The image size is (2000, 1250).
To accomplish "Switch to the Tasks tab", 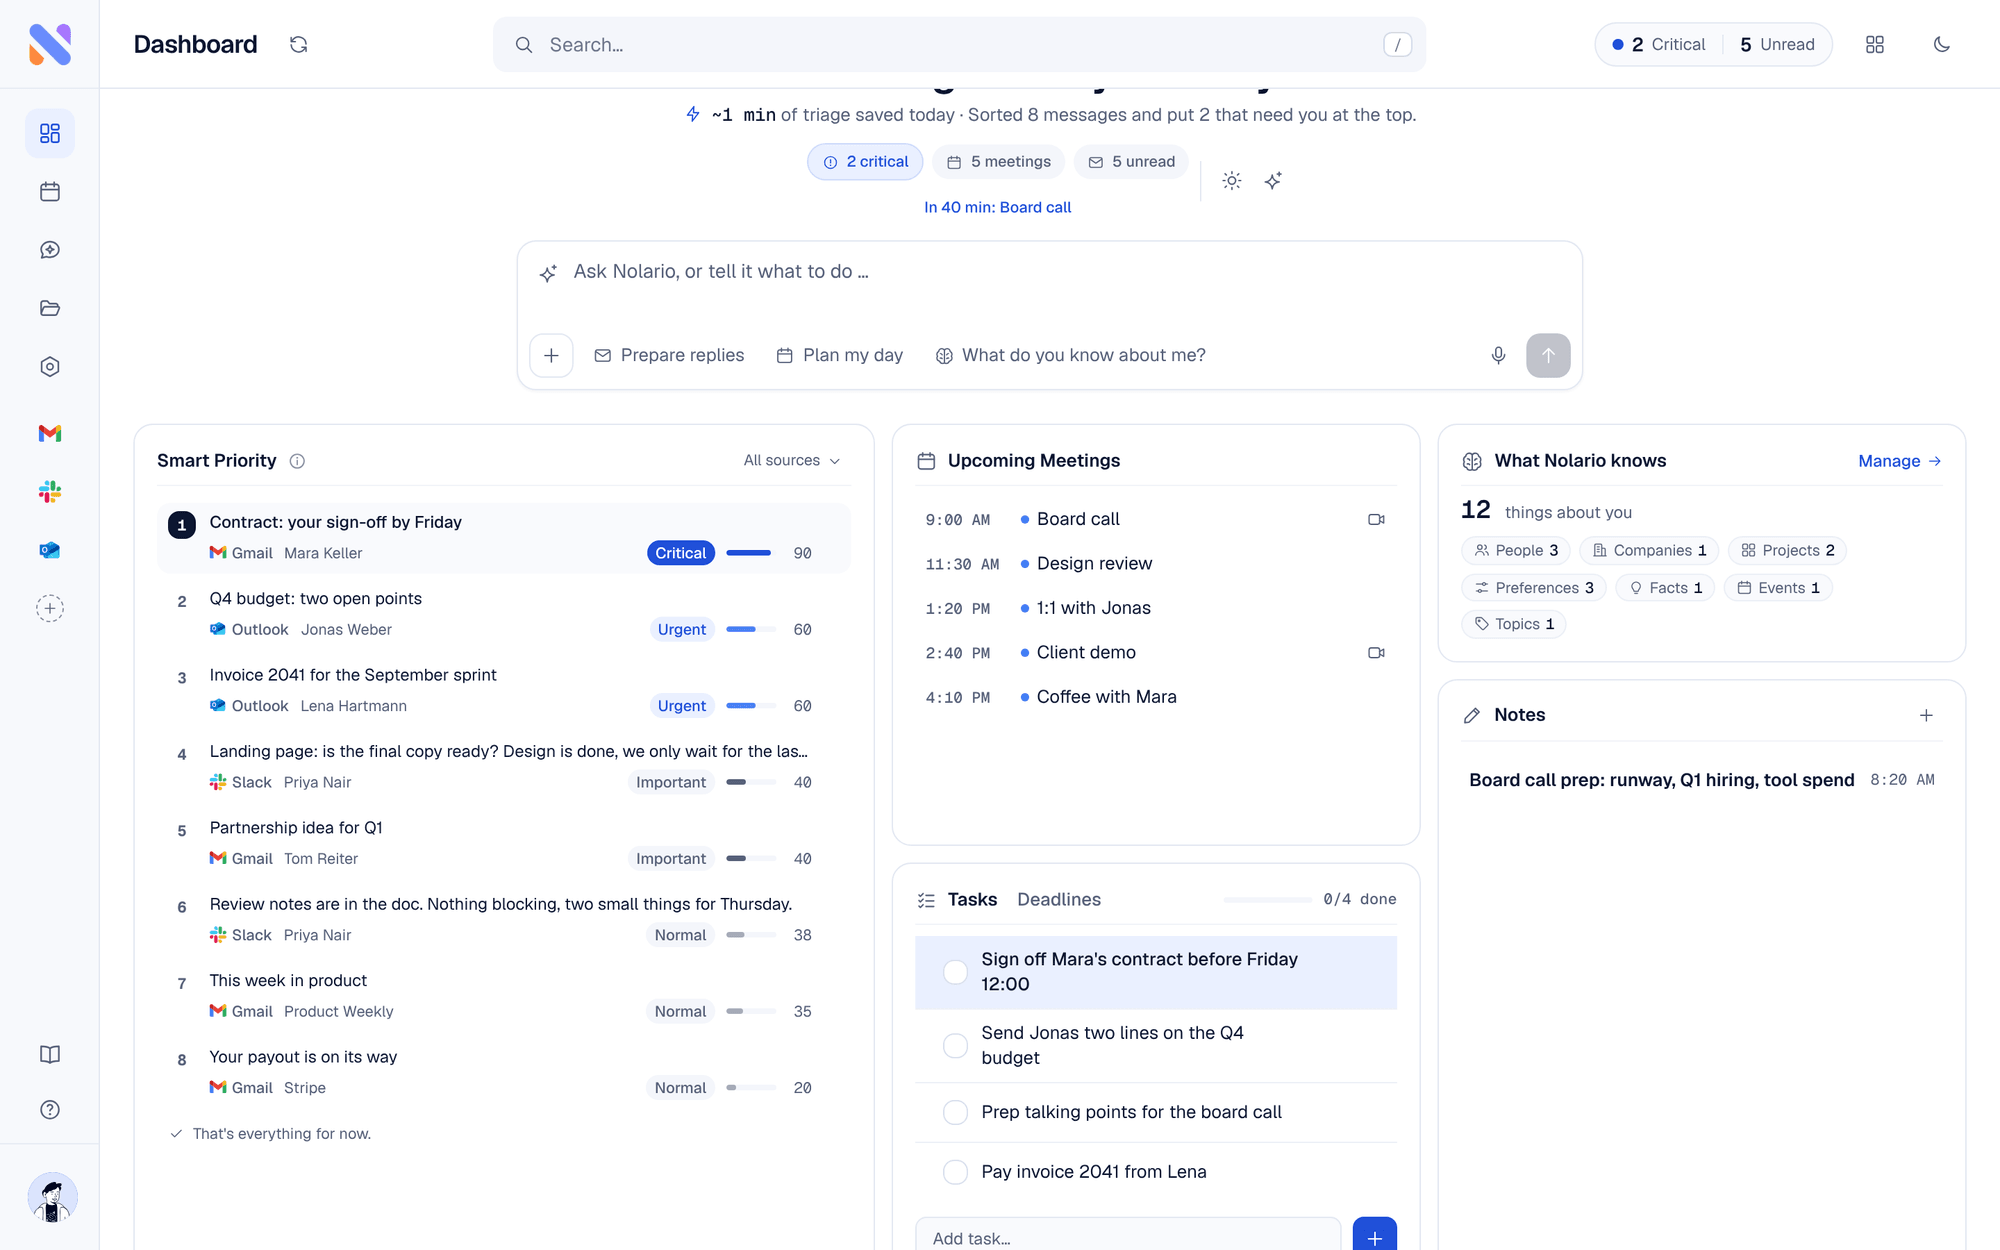I will 972,899.
